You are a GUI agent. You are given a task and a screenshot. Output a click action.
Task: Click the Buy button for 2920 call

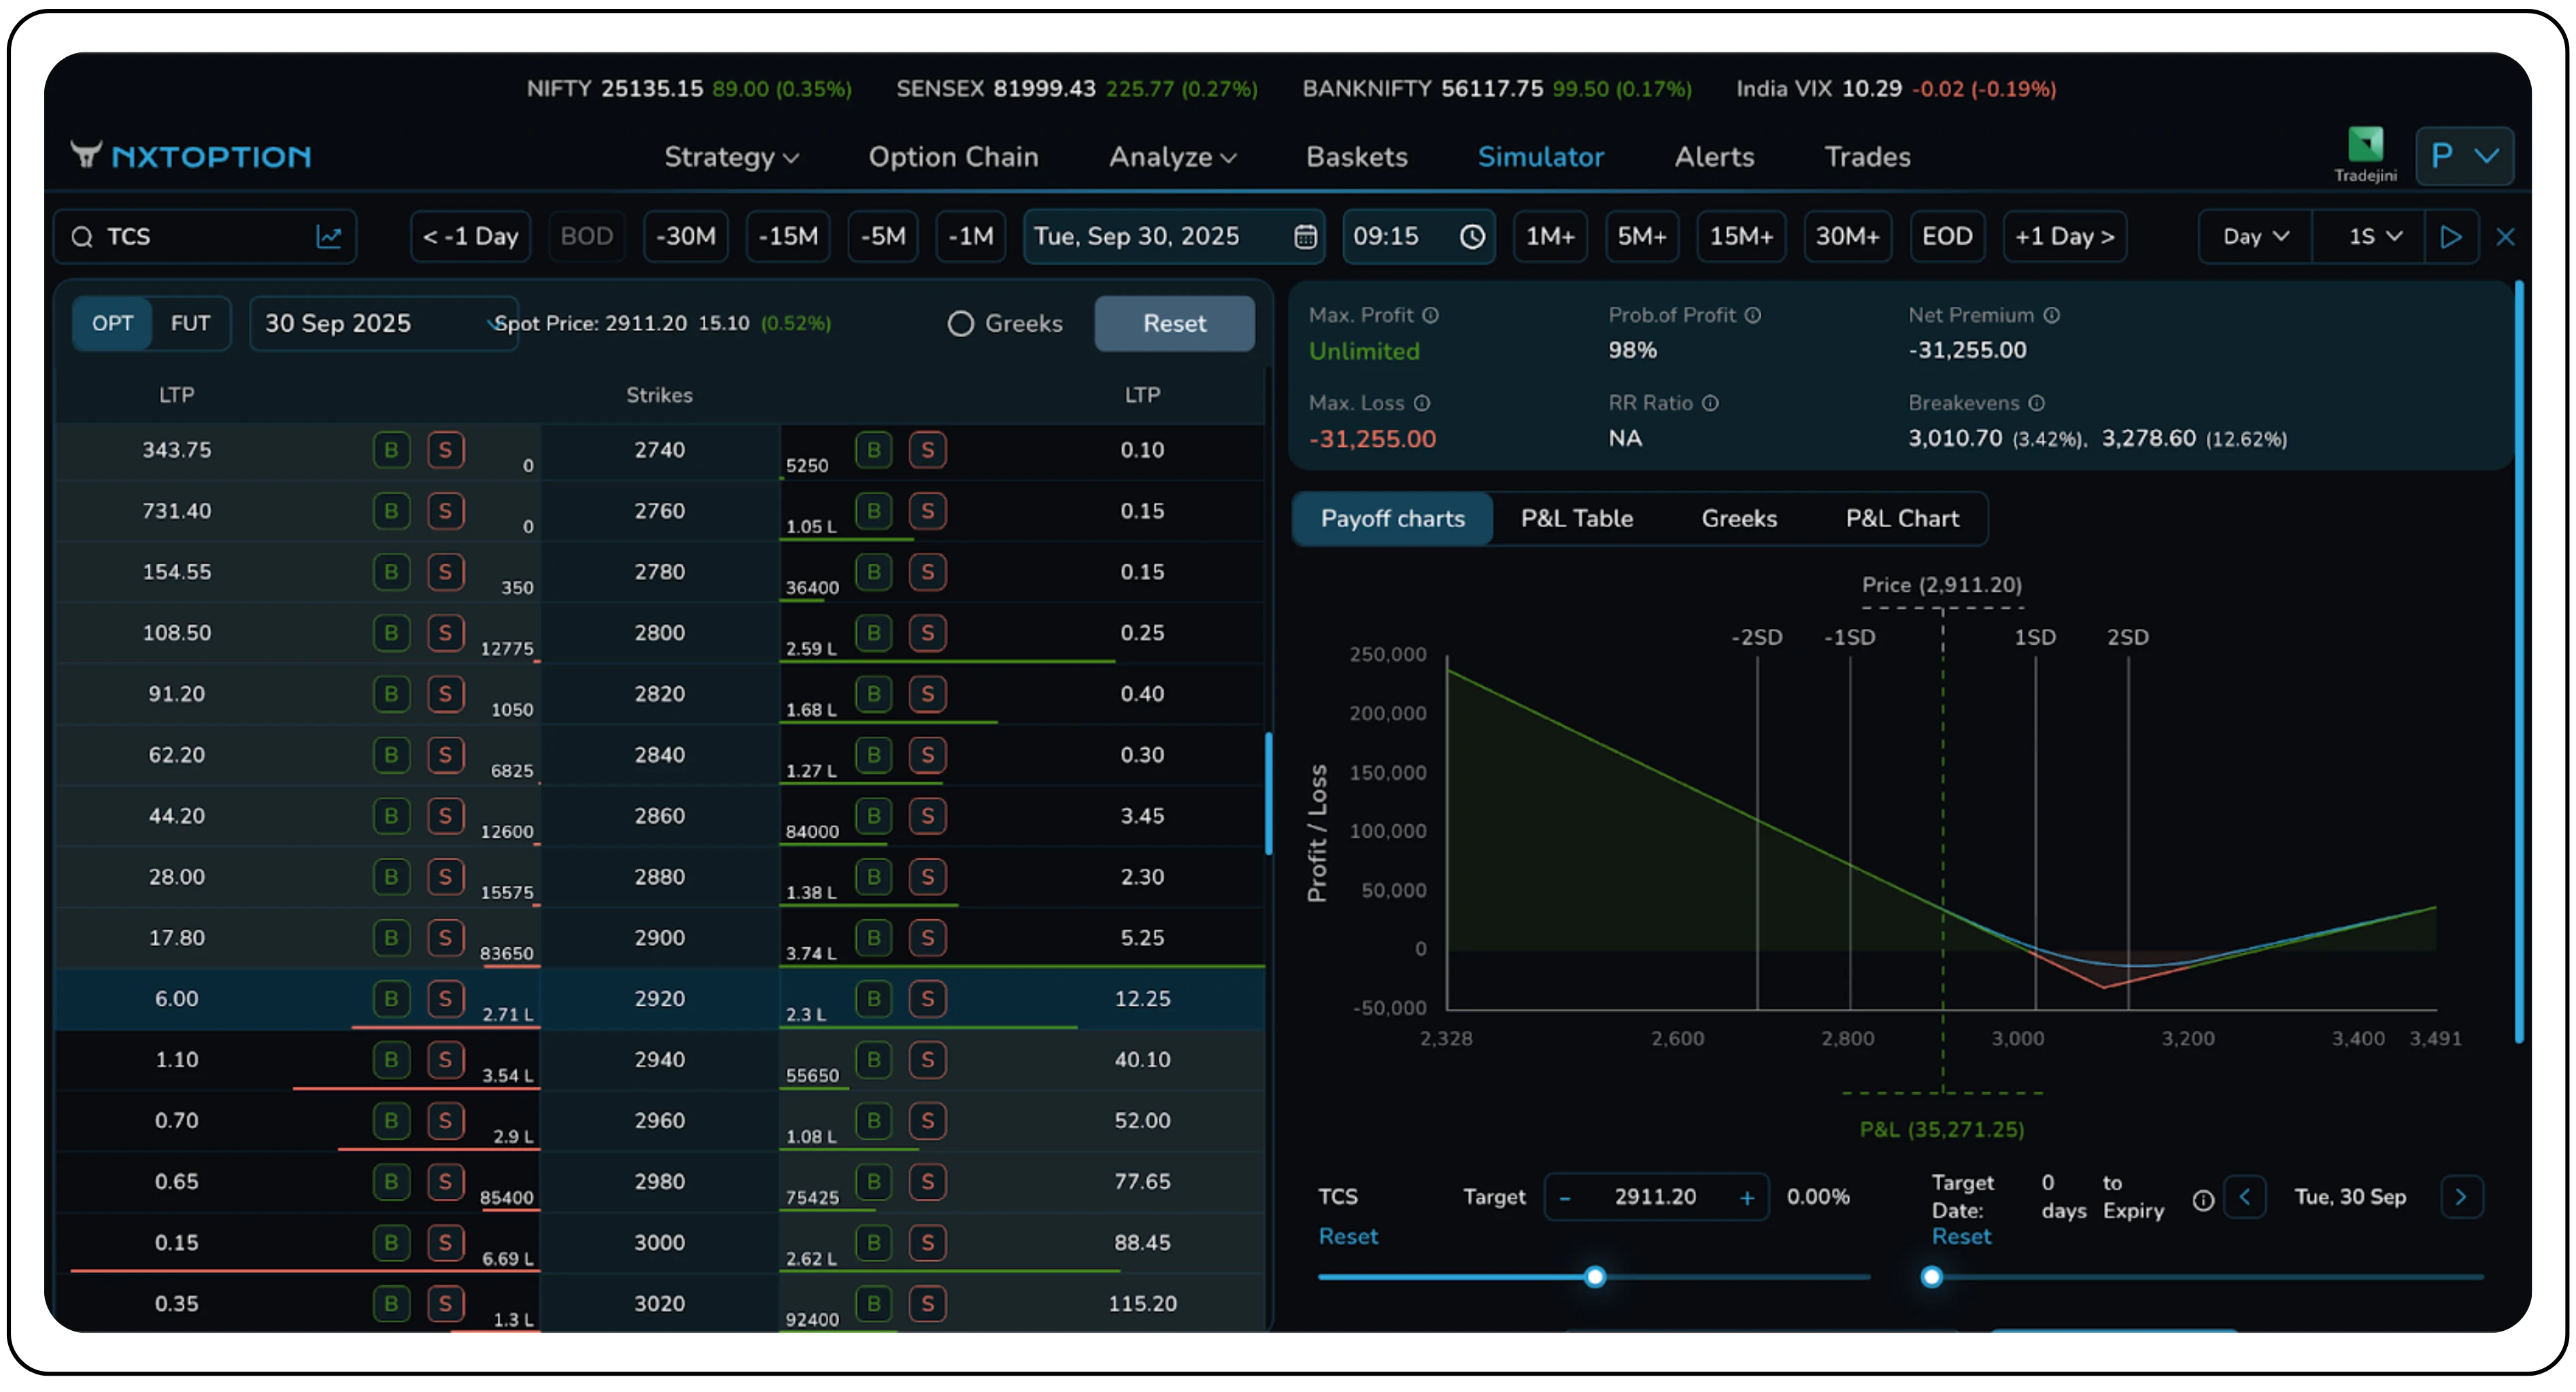(x=391, y=999)
